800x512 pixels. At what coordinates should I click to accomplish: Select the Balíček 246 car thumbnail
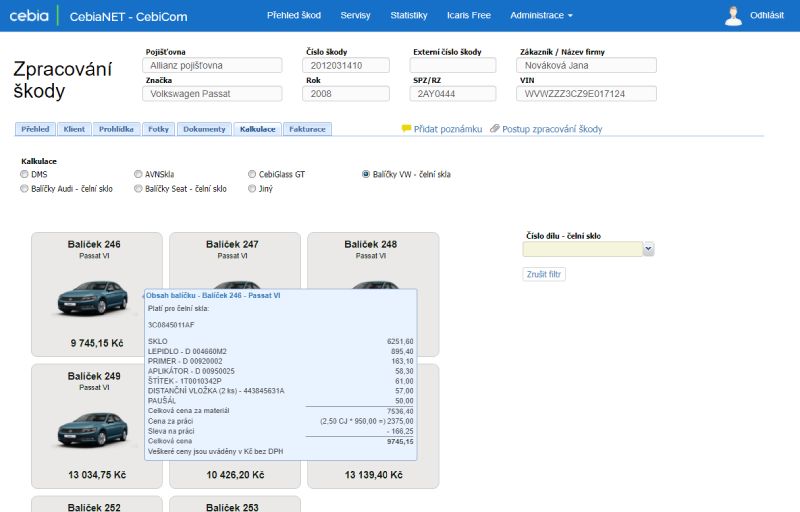pos(93,298)
